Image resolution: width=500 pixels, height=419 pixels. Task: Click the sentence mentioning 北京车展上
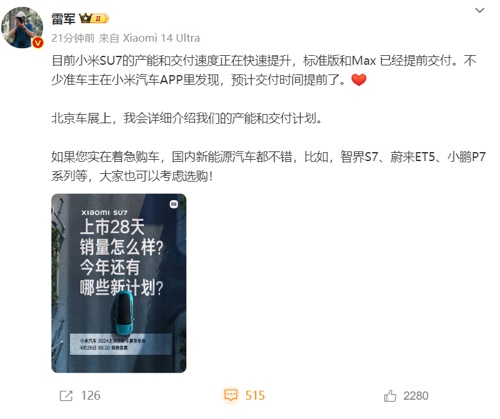[187, 118]
